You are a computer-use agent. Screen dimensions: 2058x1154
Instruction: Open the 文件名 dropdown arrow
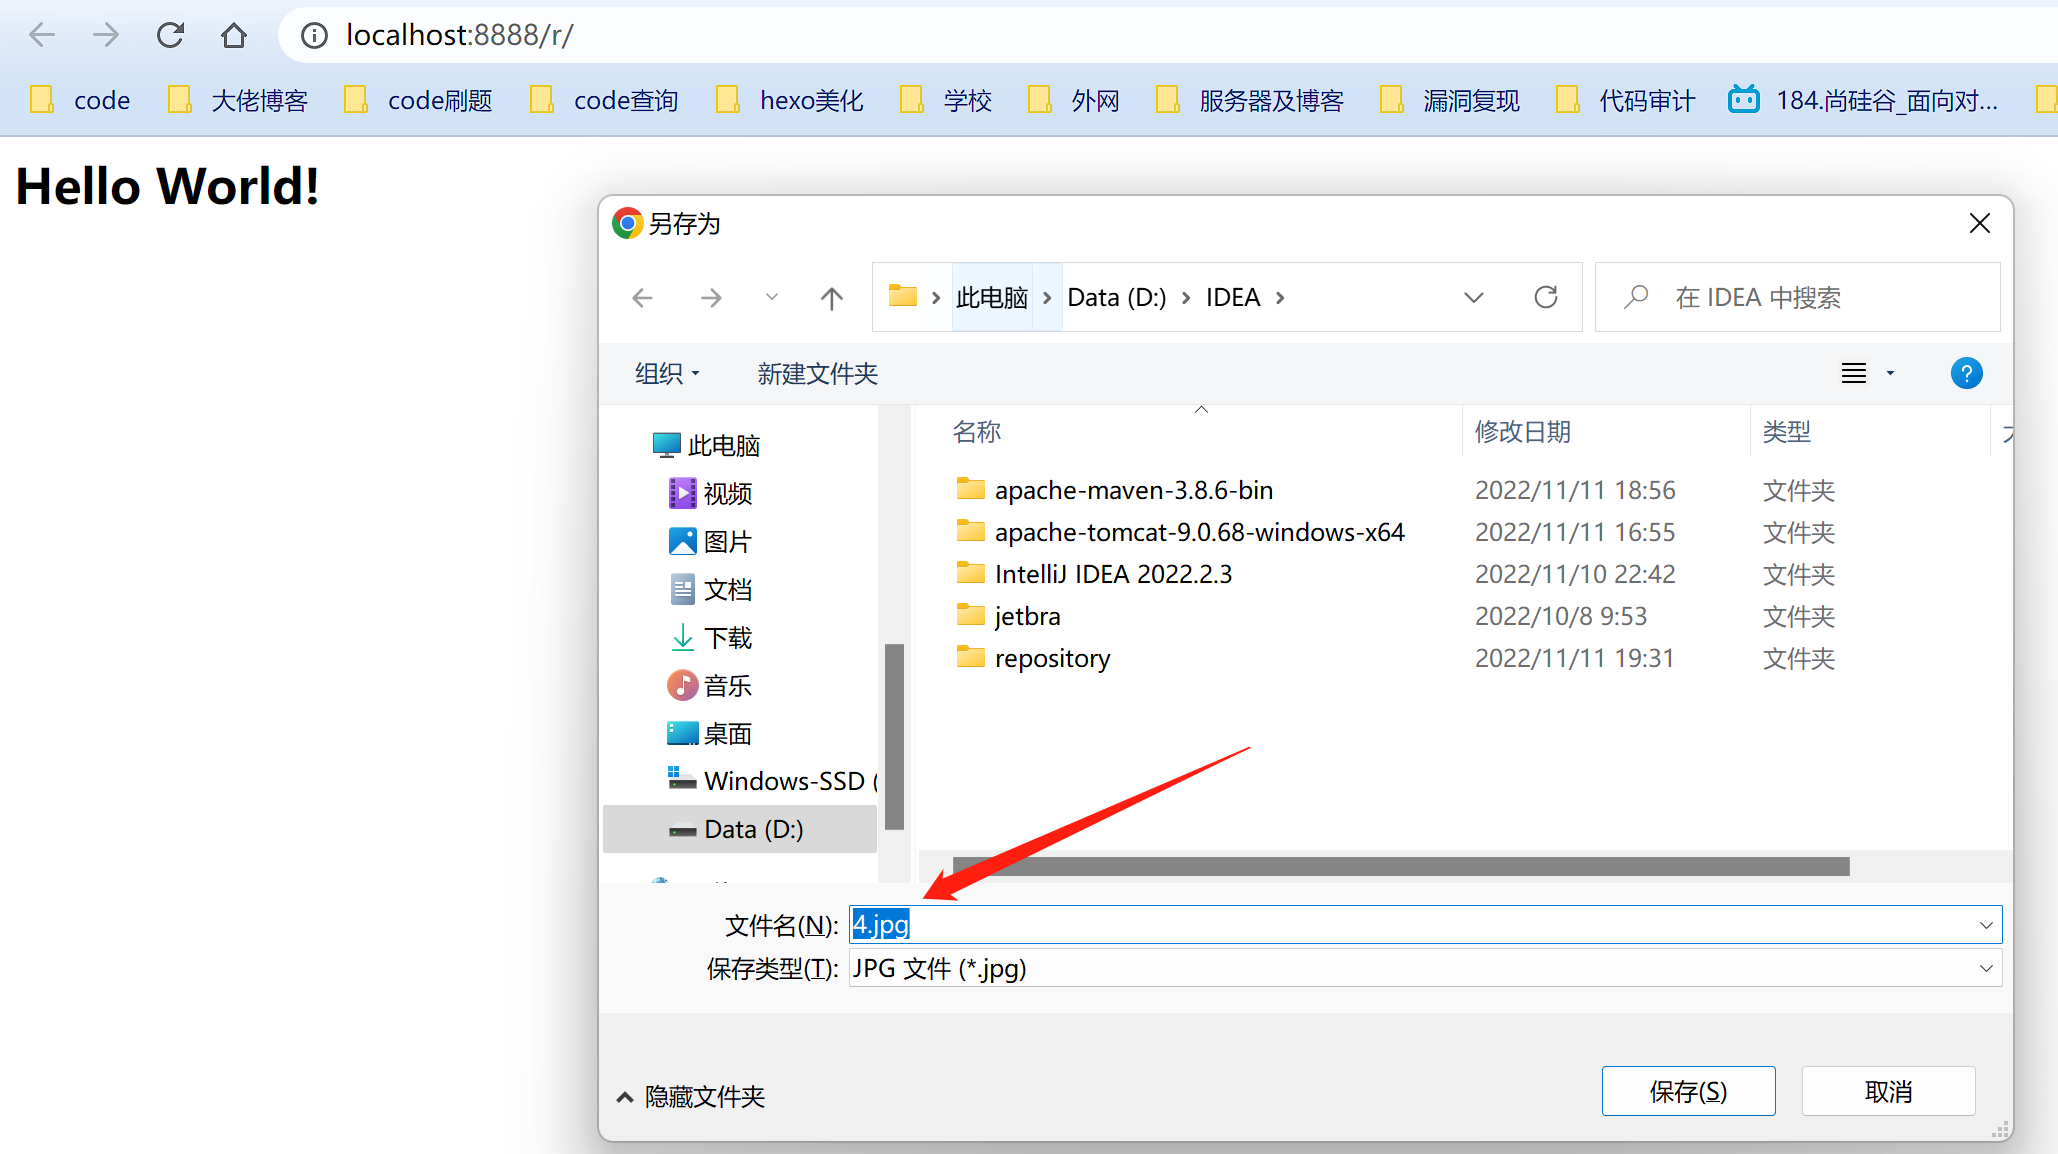click(1986, 925)
